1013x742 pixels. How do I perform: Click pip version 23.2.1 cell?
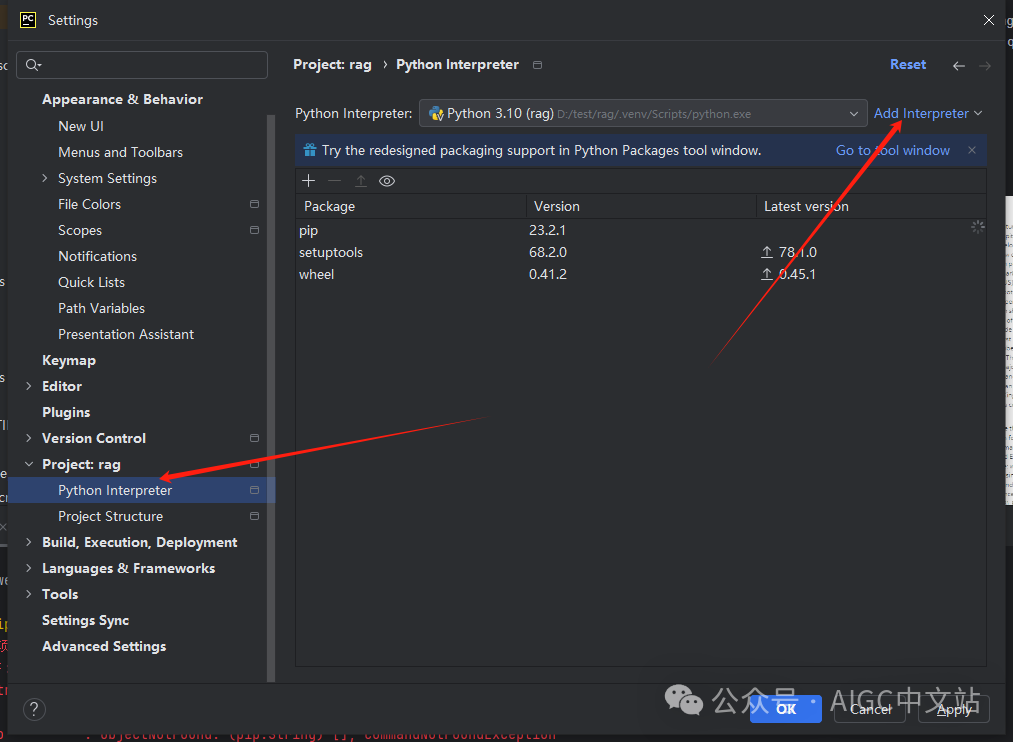547,230
